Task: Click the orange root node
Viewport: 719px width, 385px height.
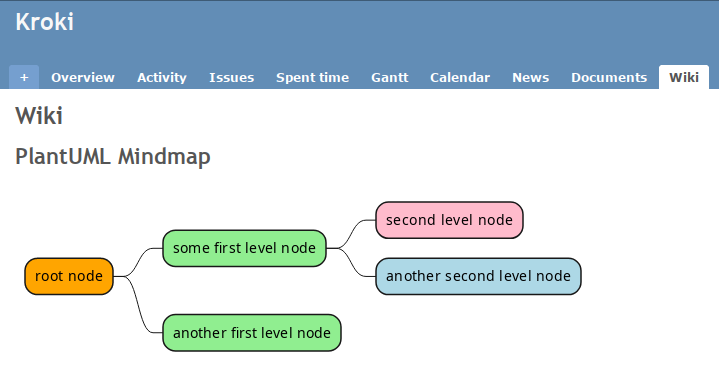Action: point(69,276)
